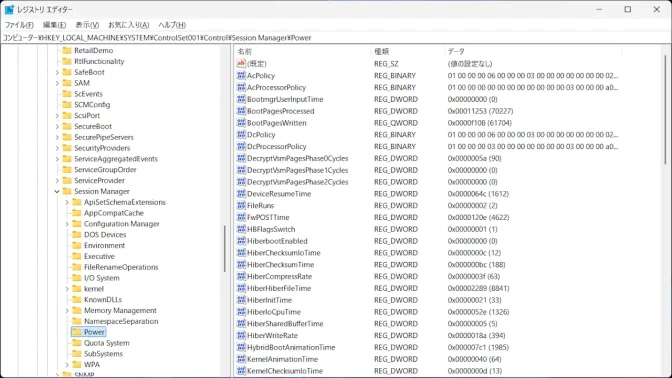Select the DecryptVsmPagesPhase0Cycles value name
672x378 pixels.
(x=297, y=158)
